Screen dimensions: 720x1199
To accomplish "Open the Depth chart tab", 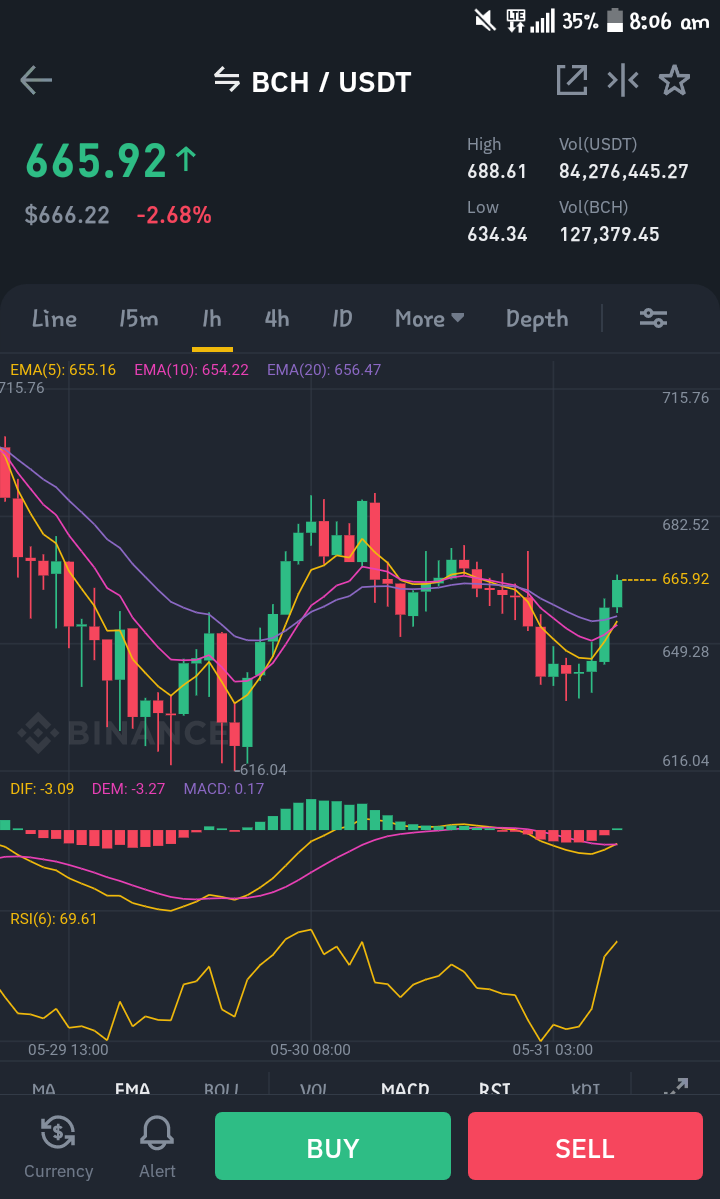I will click(537, 319).
